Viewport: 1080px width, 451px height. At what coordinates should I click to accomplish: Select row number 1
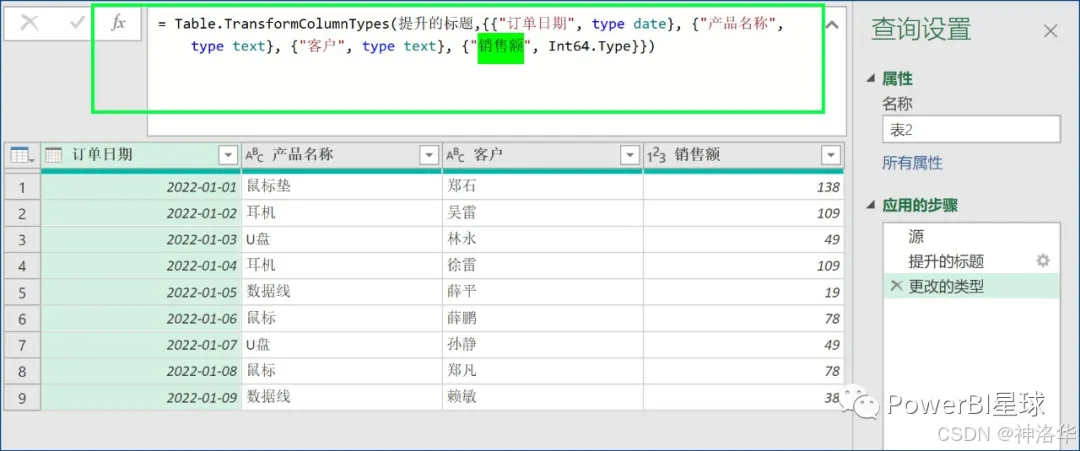[23, 187]
